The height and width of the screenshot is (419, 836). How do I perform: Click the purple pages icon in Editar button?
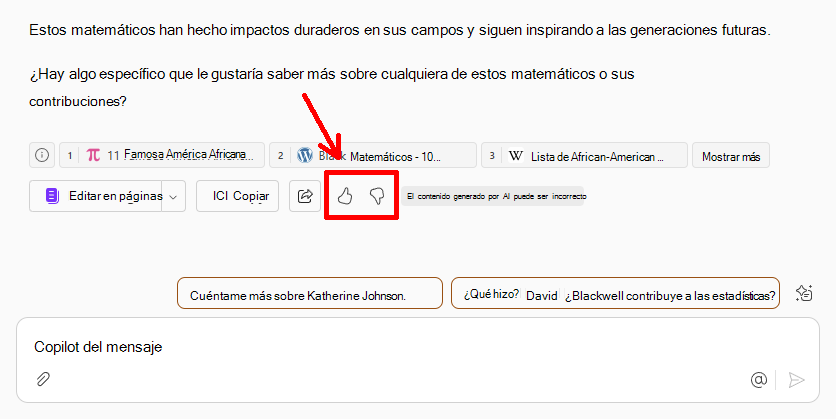tap(52, 196)
